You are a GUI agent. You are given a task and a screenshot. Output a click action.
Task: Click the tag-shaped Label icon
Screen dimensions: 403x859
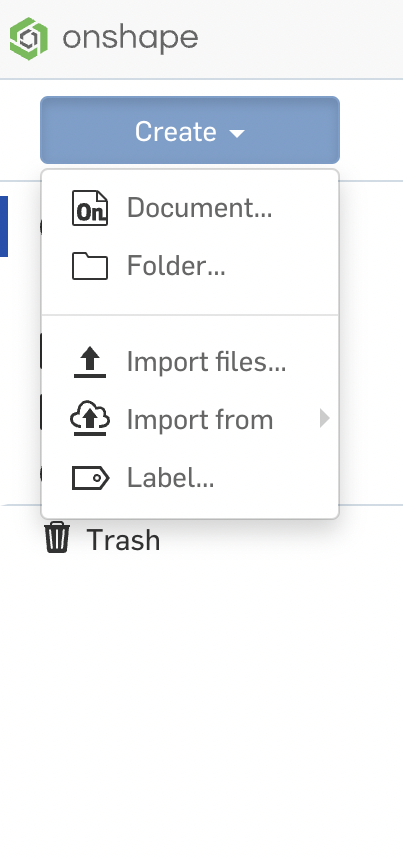click(x=90, y=478)
